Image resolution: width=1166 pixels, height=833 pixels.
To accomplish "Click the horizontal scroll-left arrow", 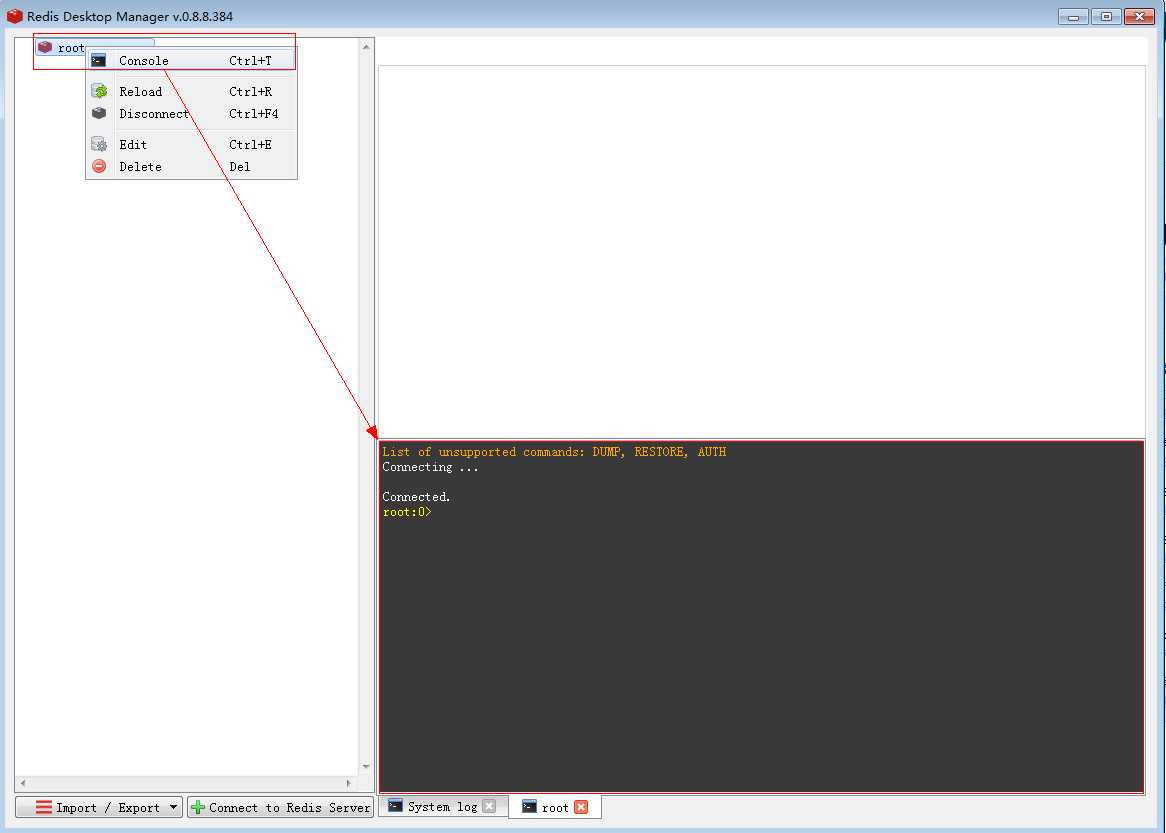I will pyautogui.click(x=23, y=783).
